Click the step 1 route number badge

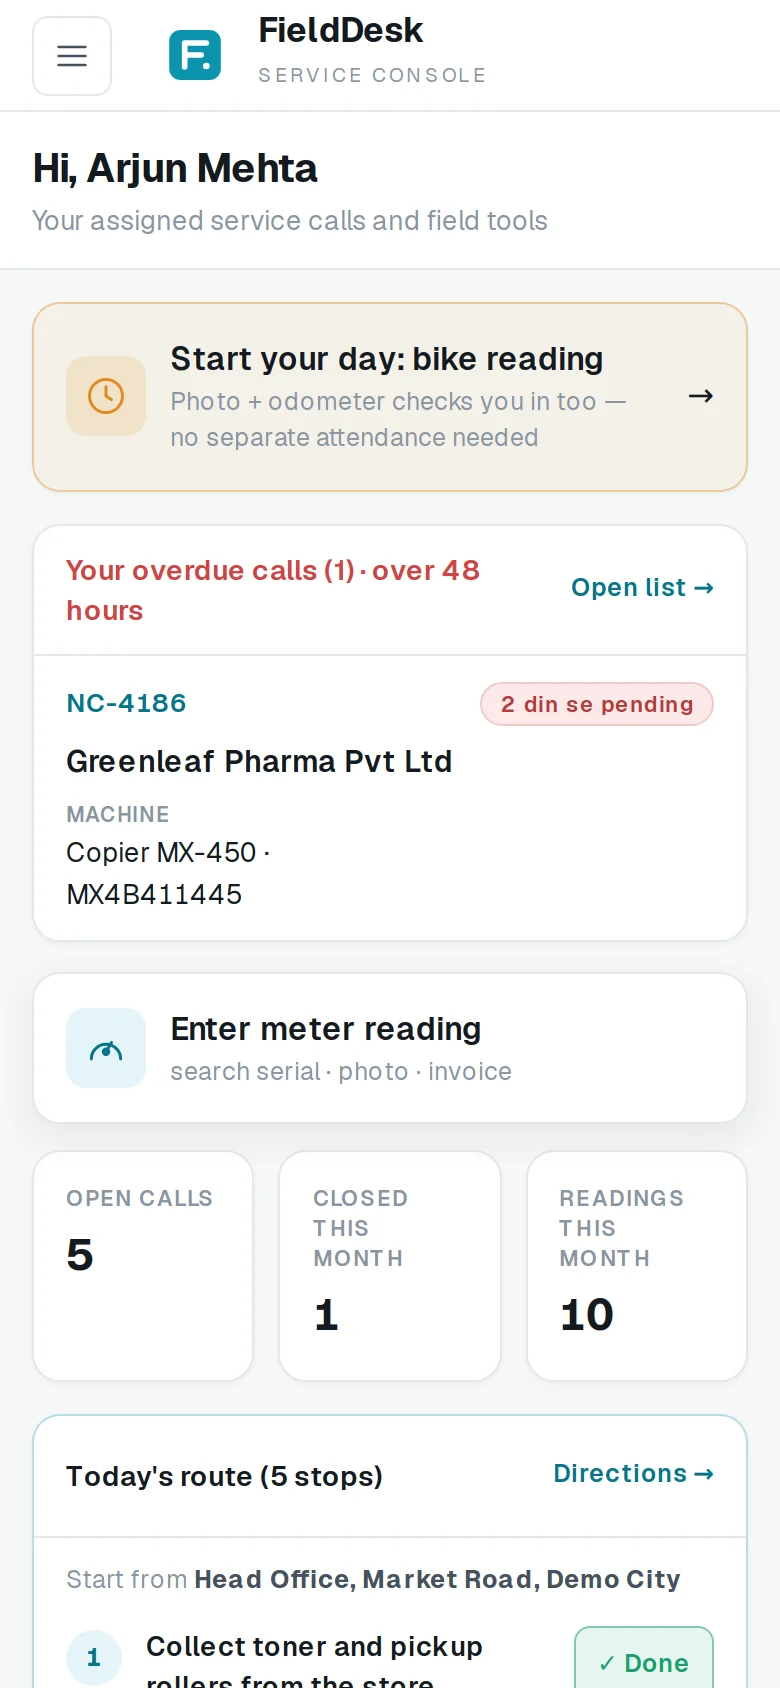point(94,1657)
